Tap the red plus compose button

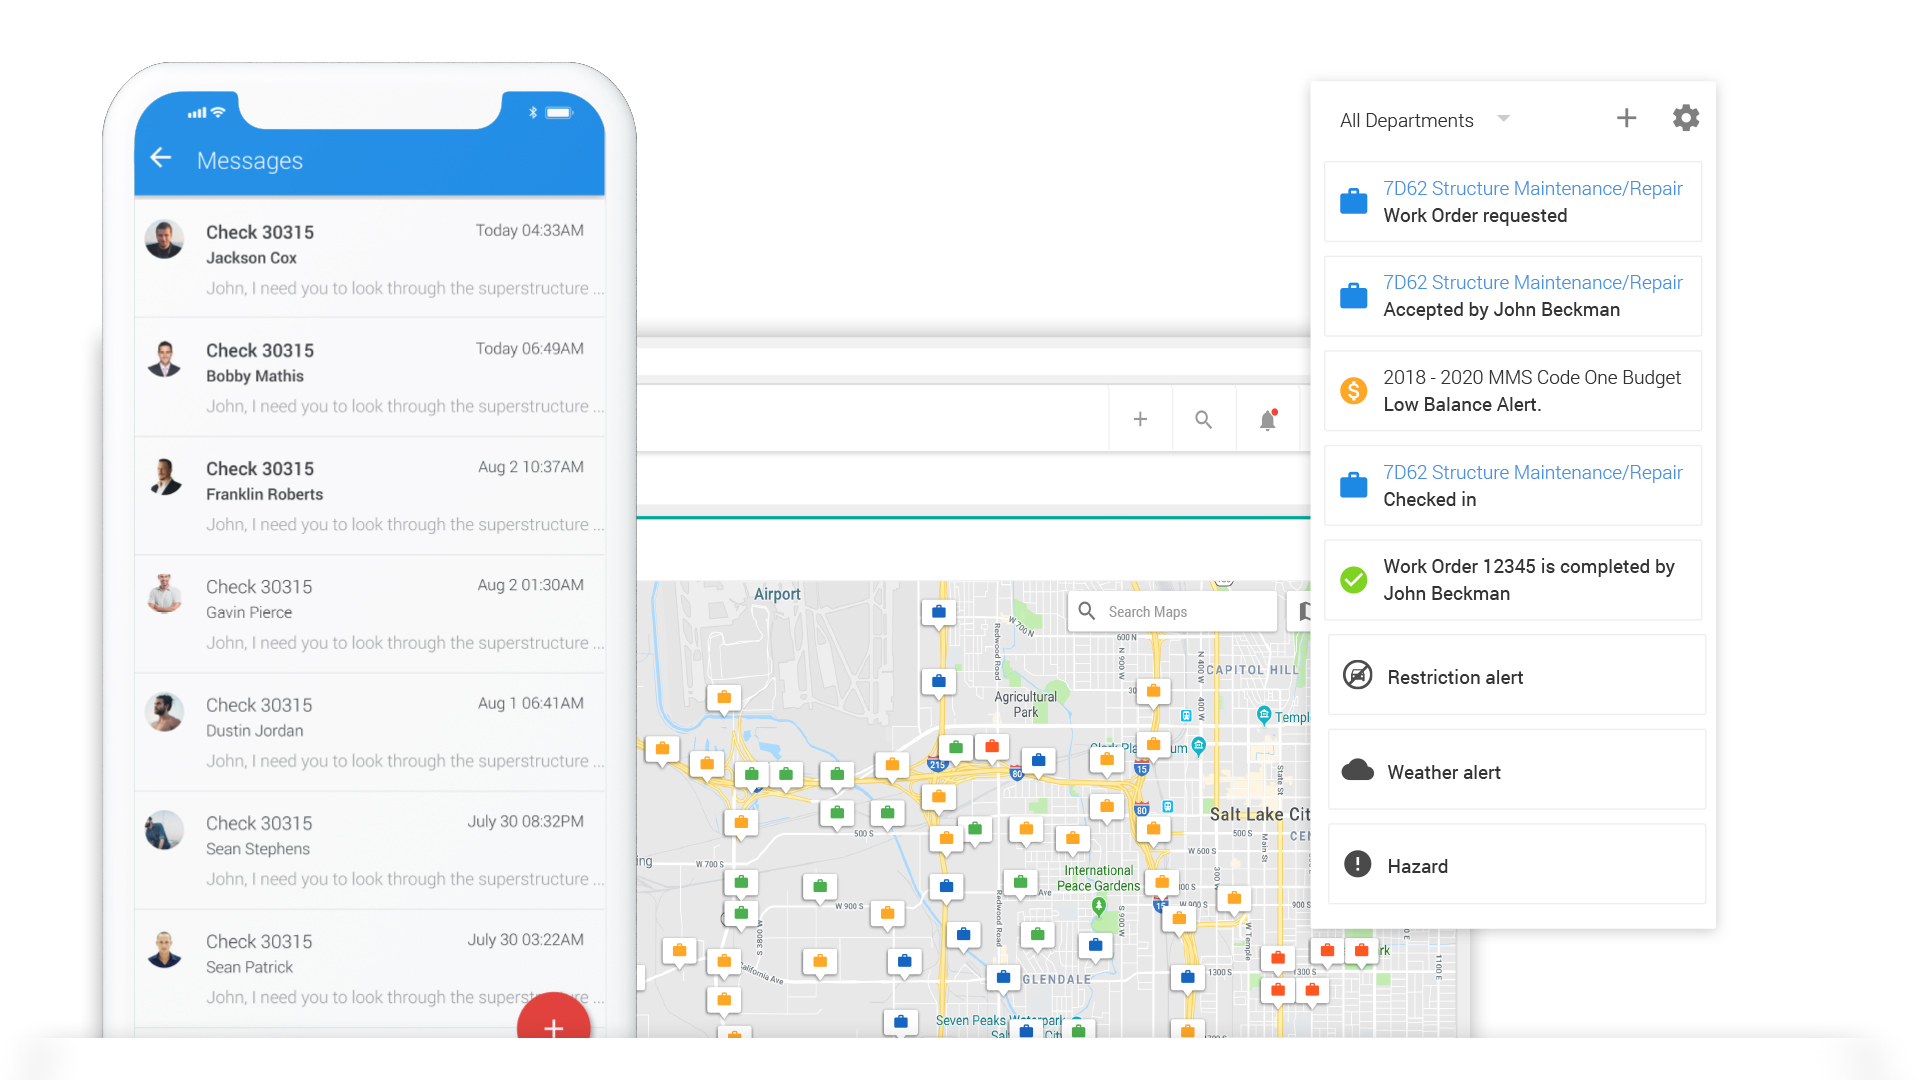coord(553,1015)
